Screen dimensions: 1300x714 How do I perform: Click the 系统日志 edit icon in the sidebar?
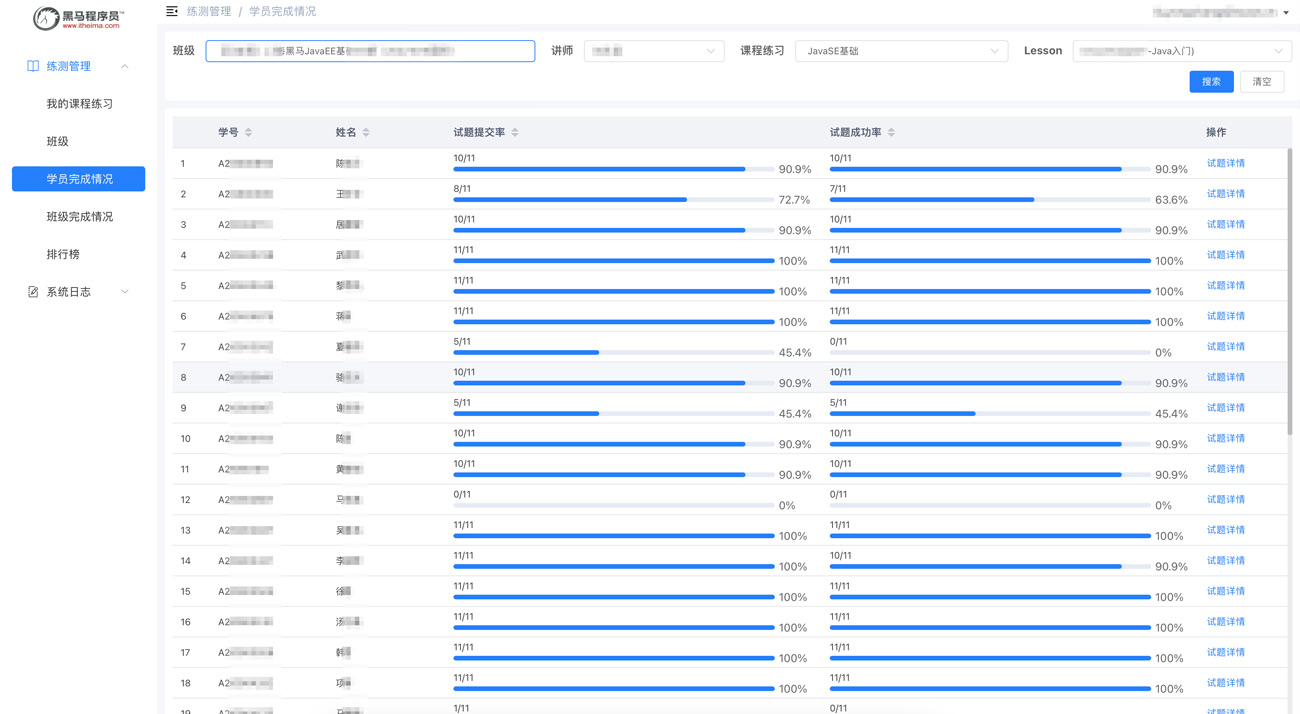[33, 292]
